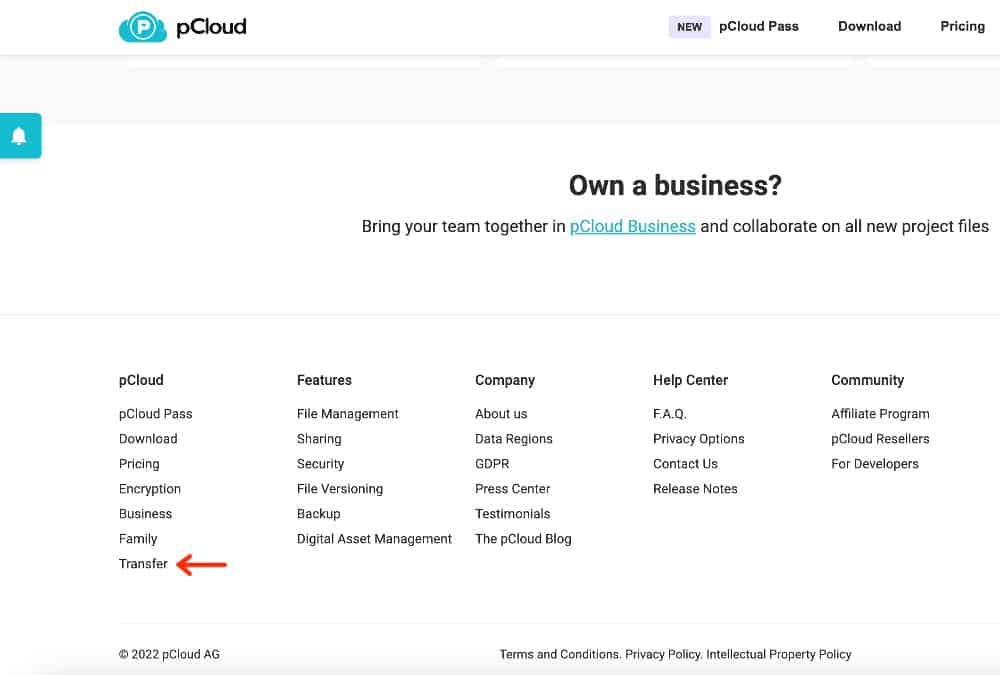Viewport: 1000px width, 675px height.
Task: Open F.A.Q. under Help Center
Action: tap(670, 413)
